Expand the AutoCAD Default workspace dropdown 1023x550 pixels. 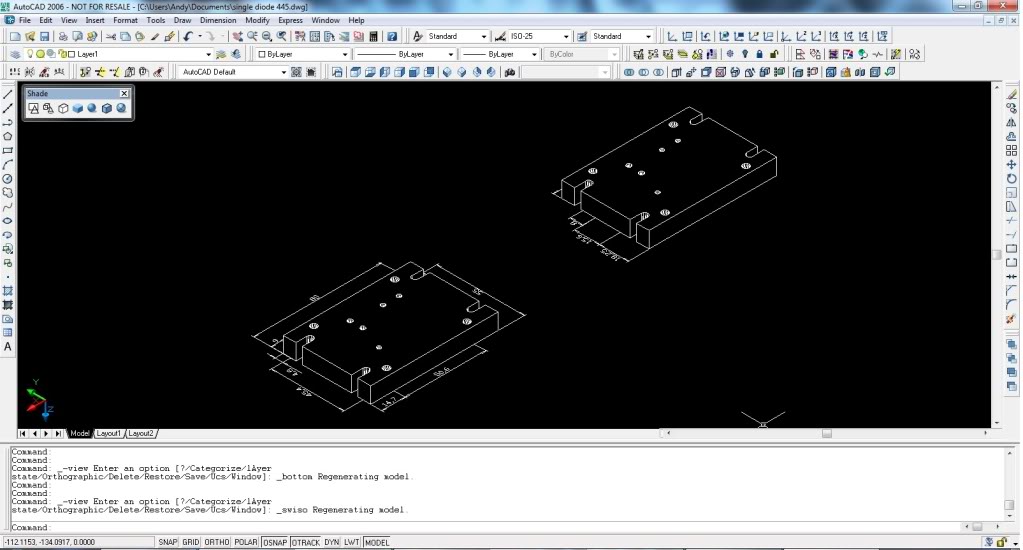point(283,72)
